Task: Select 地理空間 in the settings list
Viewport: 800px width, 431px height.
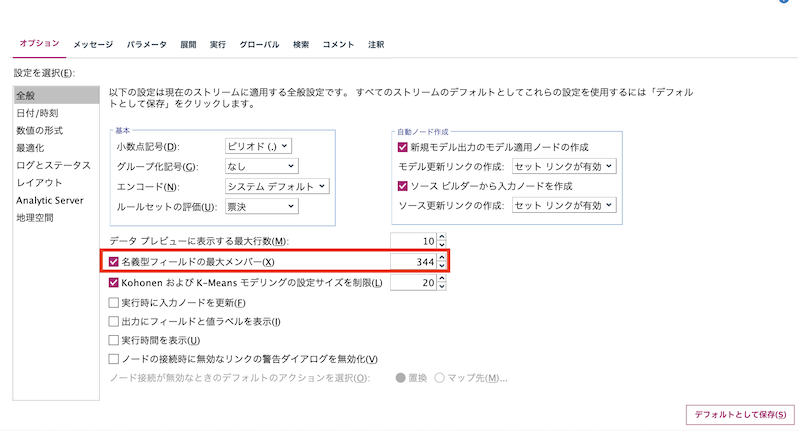Action: [56, 218]
